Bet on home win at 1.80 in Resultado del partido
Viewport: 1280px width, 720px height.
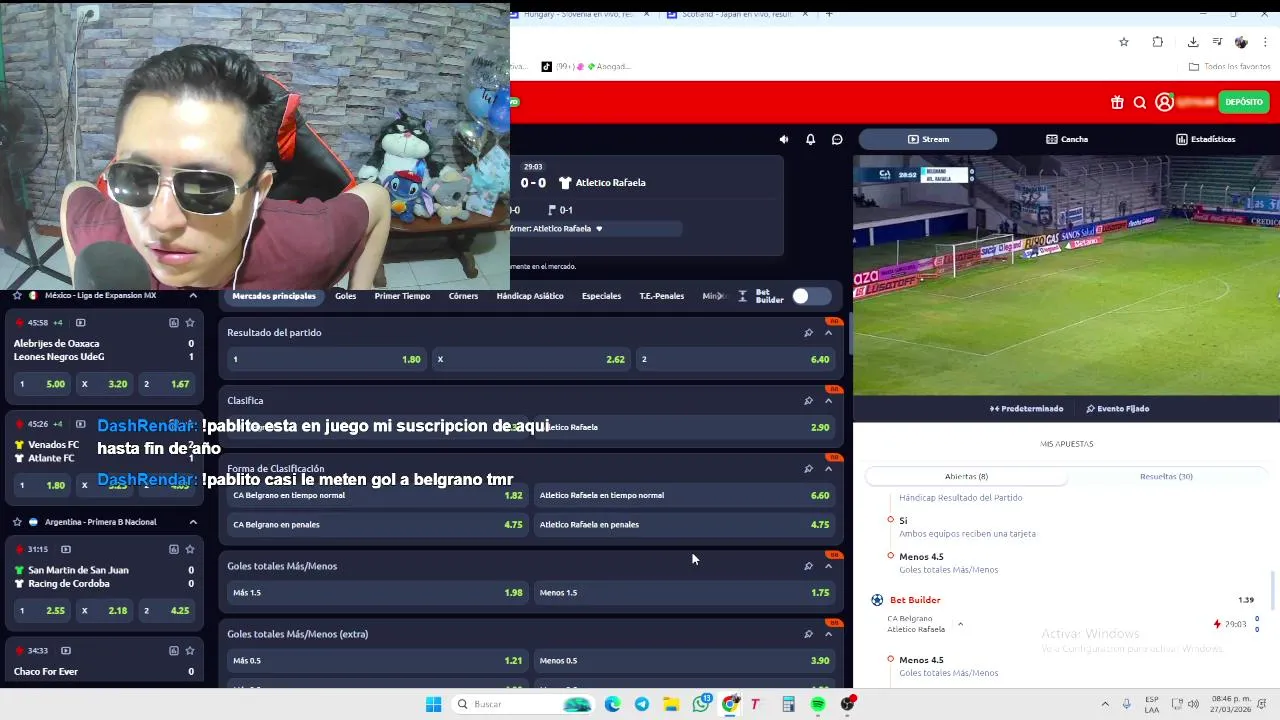[327, 359]
